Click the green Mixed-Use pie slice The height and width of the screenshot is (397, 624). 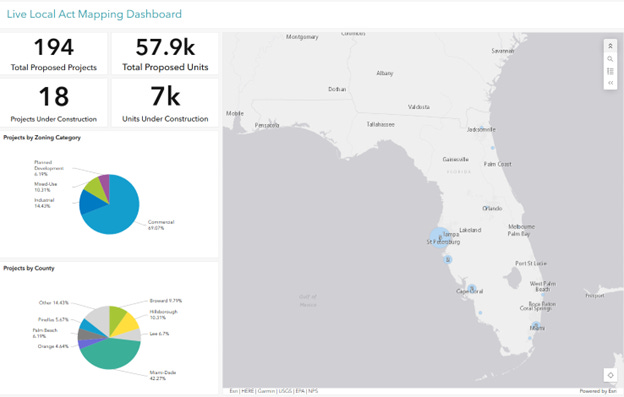96,188
